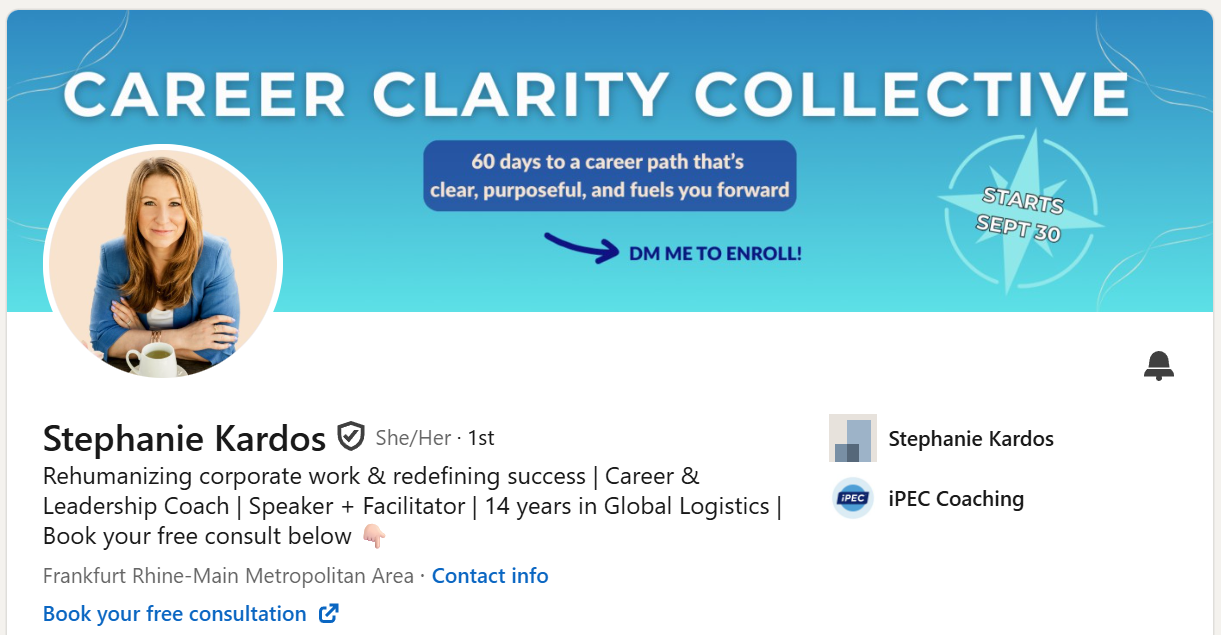Click the pointing-down emoji in the headline
This screenshot has width=1221, height=635.
click(374, 538)
